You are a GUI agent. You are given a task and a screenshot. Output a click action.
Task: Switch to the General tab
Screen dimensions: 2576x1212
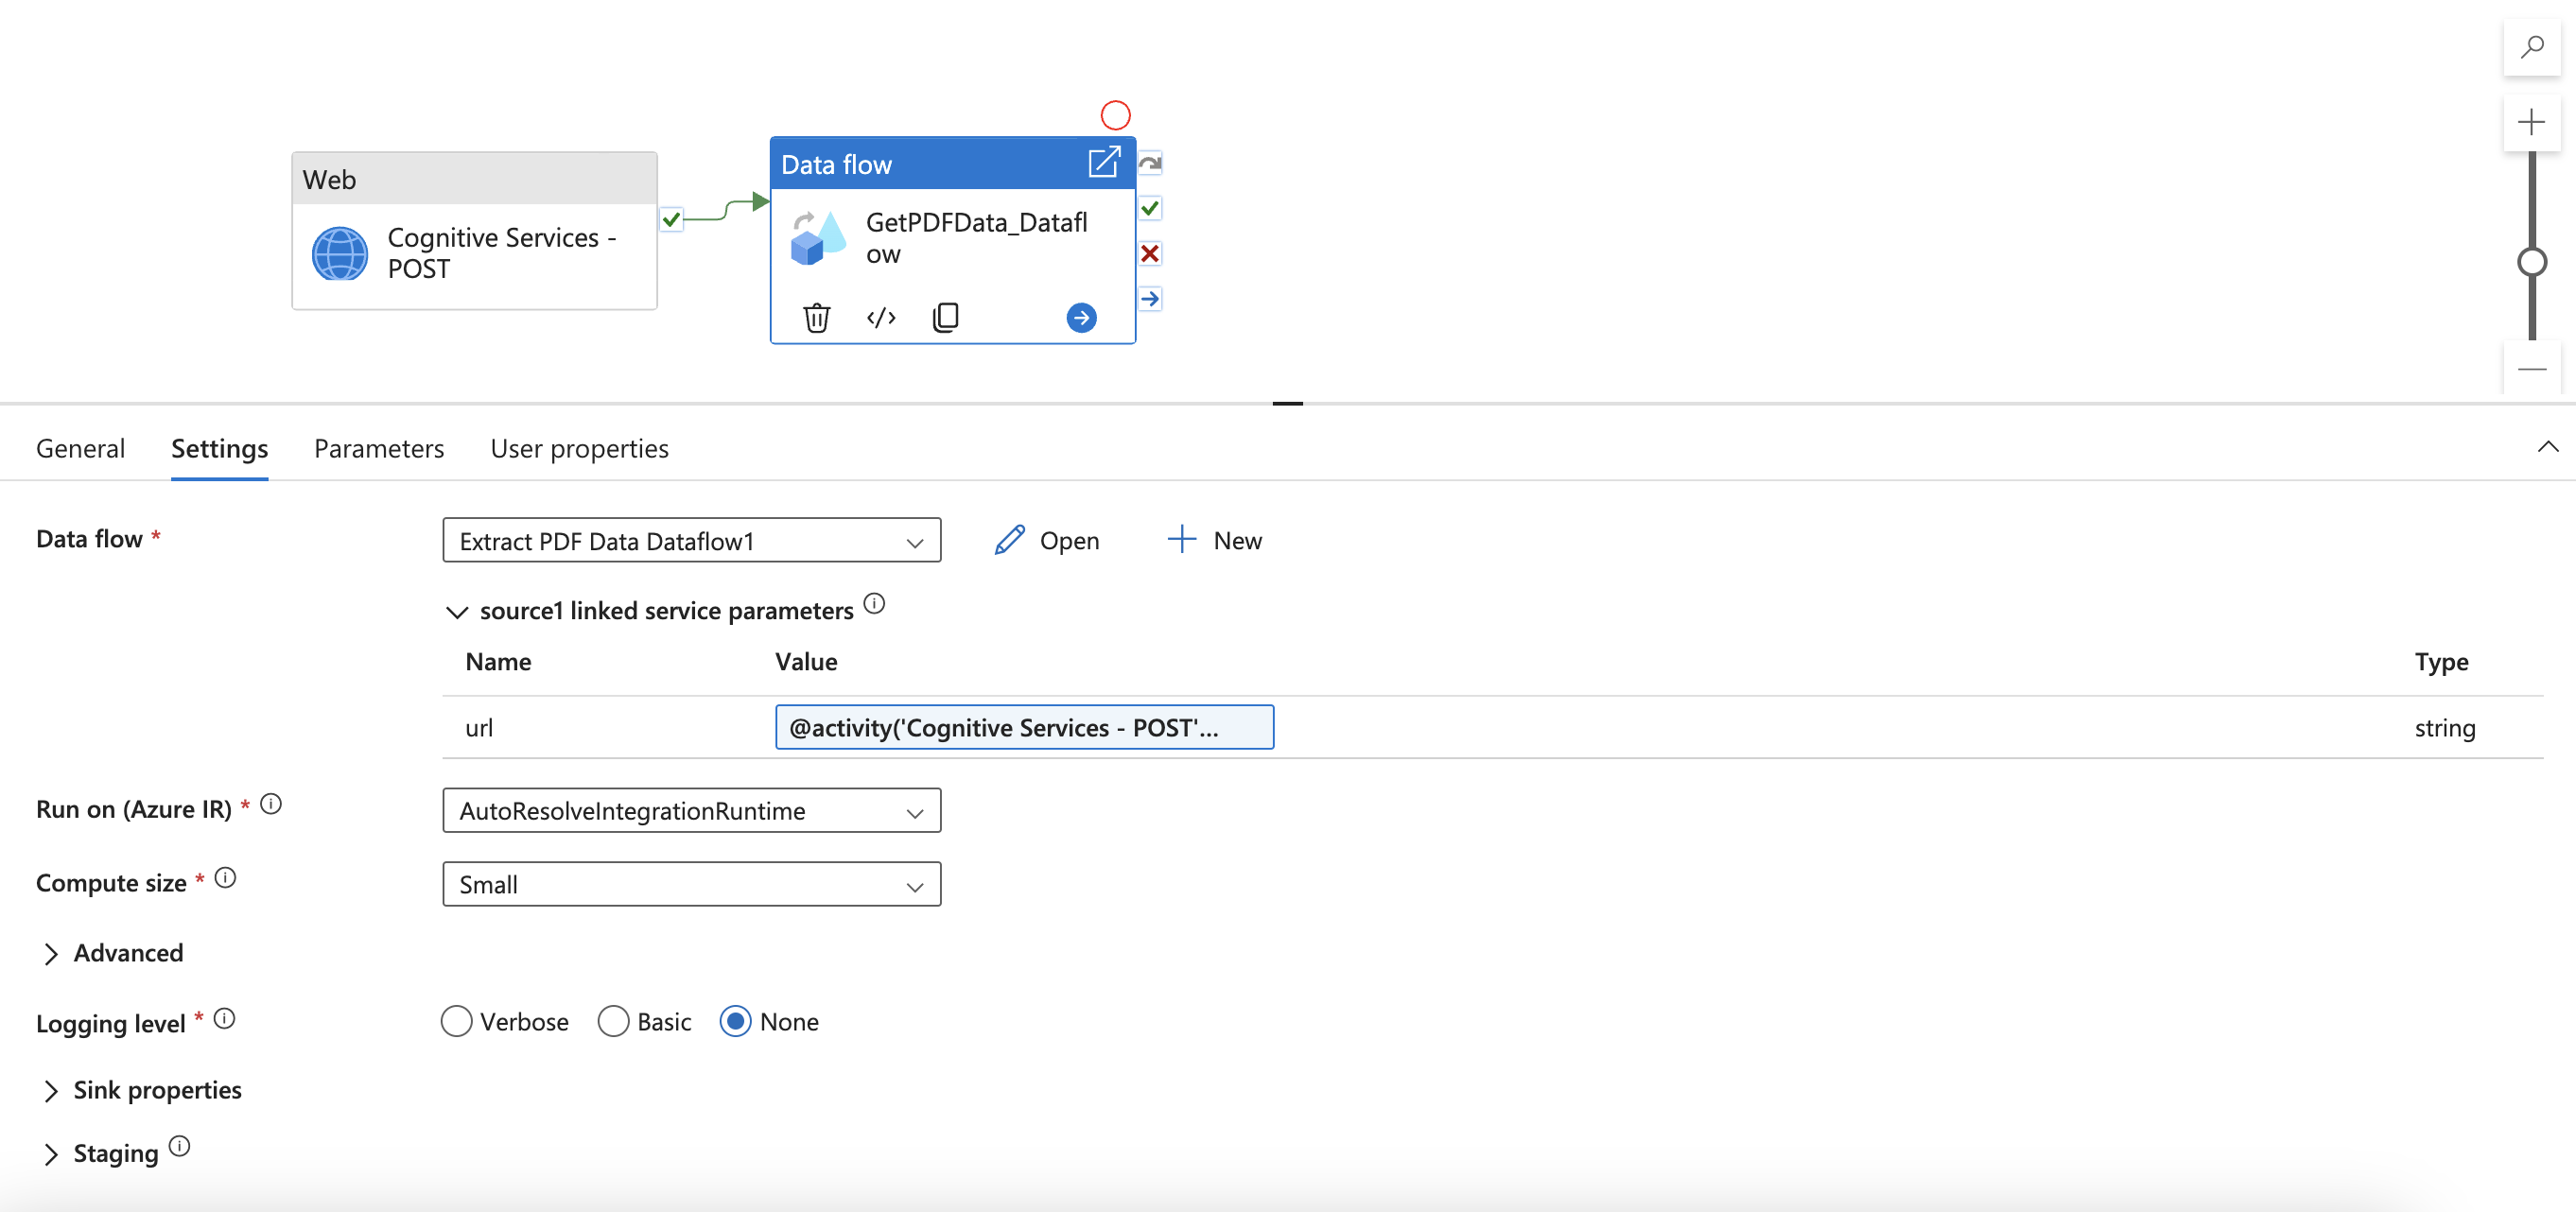click(x=80, y=448)
